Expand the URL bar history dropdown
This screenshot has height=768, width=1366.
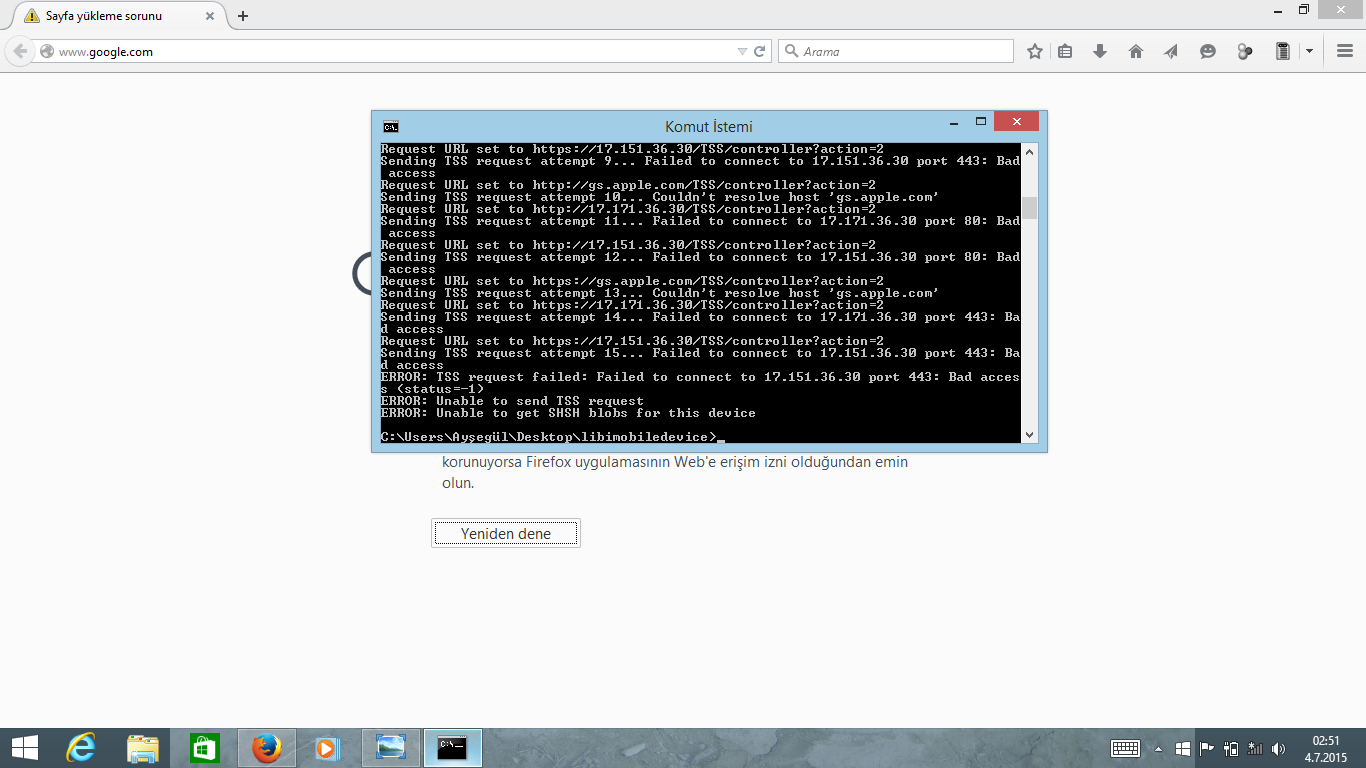click(x=741, y=51)
